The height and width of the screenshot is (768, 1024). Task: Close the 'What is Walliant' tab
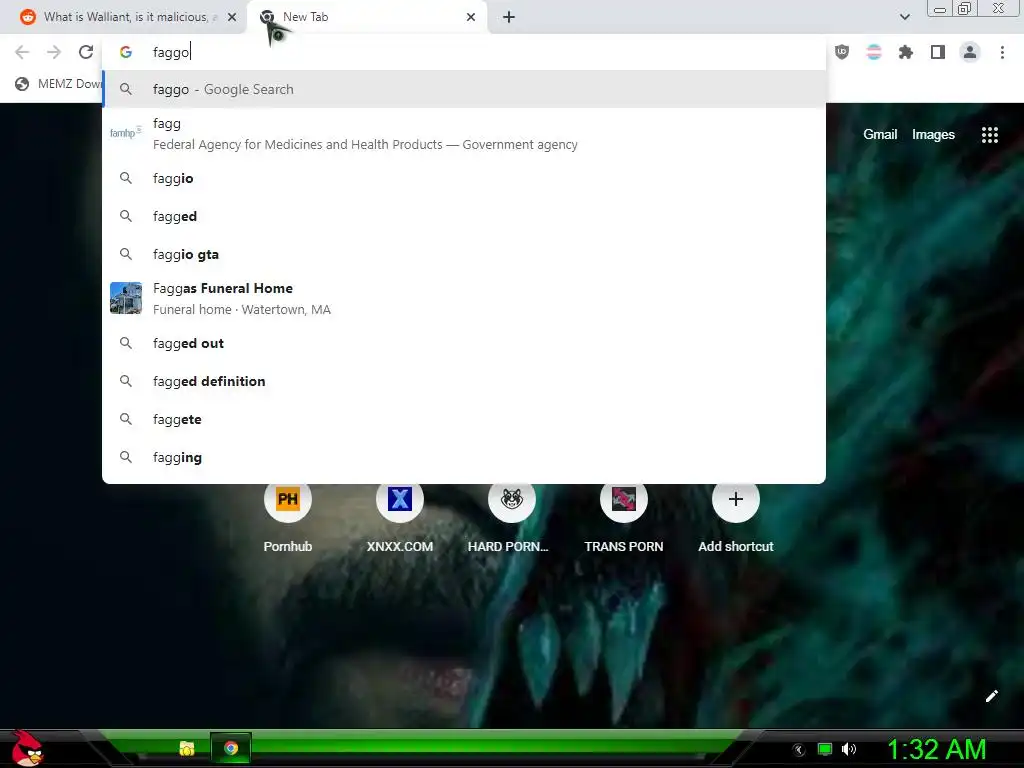(x=232, y=17)
